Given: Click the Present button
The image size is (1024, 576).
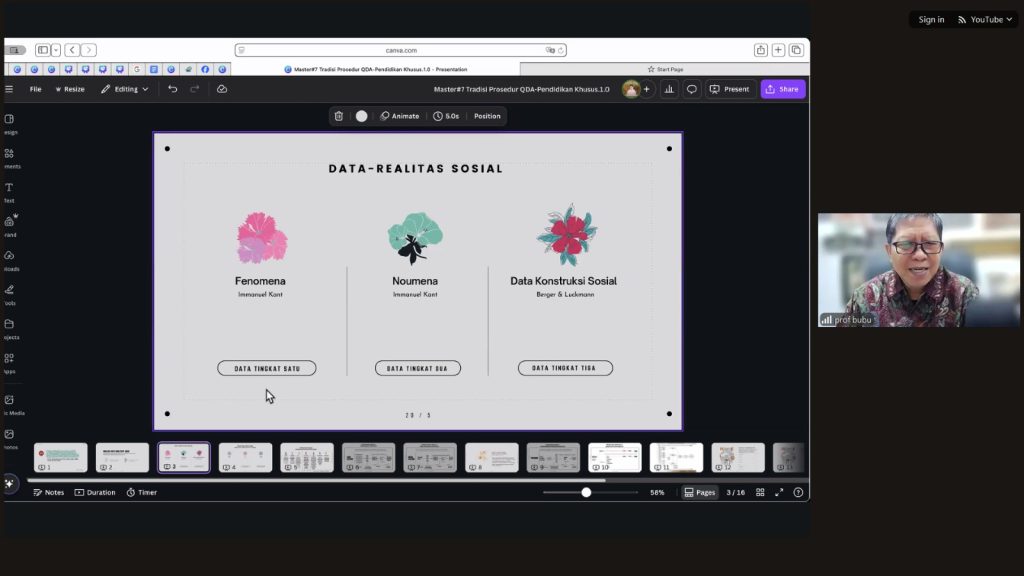Looking at the screenshot, I should pos(729,89).
